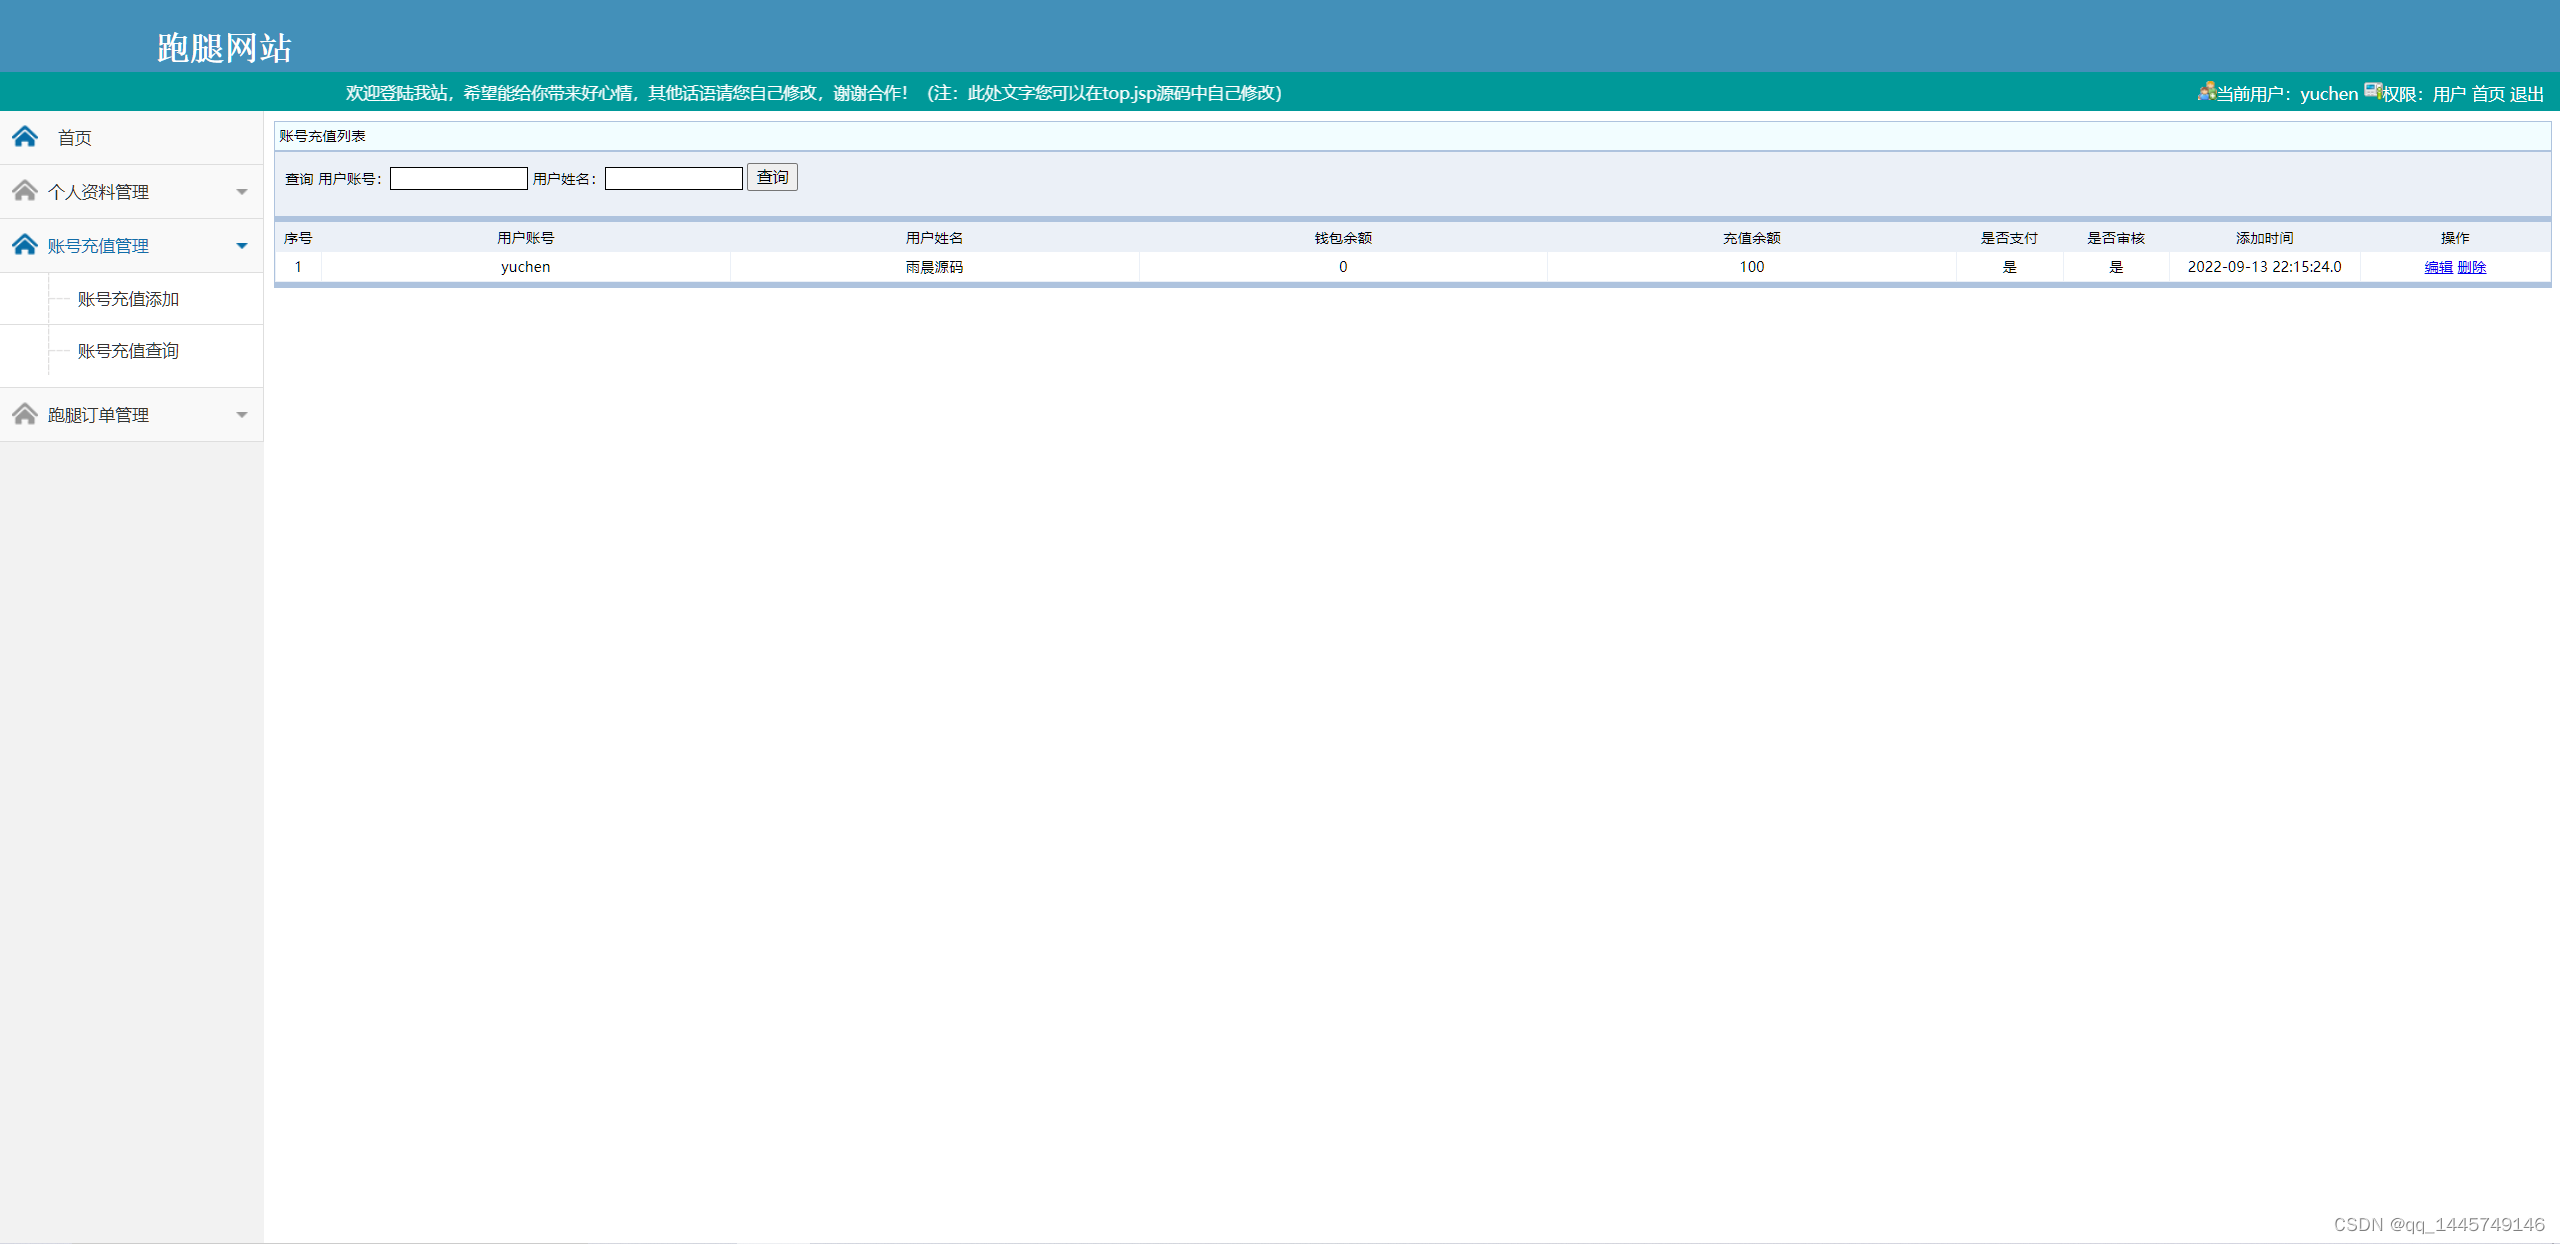Expand the 跑腿订单管理 dropdown arrow

(x=242, y=415)
